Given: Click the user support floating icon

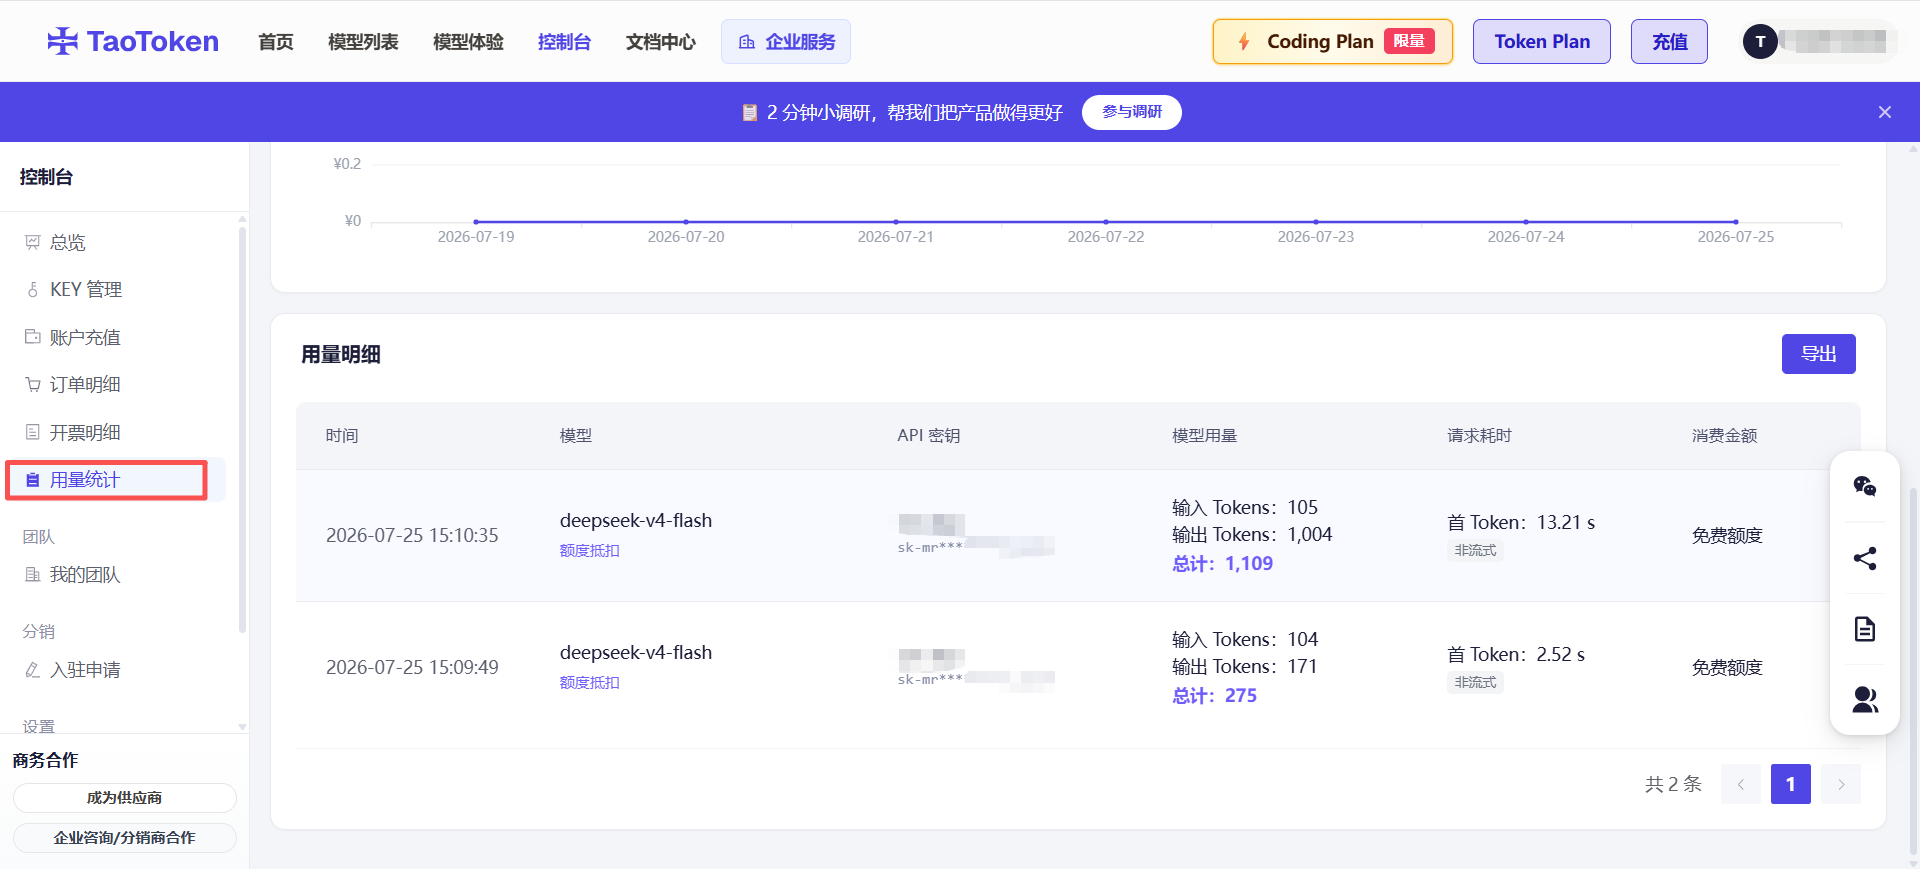Looking at the screenshot, I should tap(1864, 700).
